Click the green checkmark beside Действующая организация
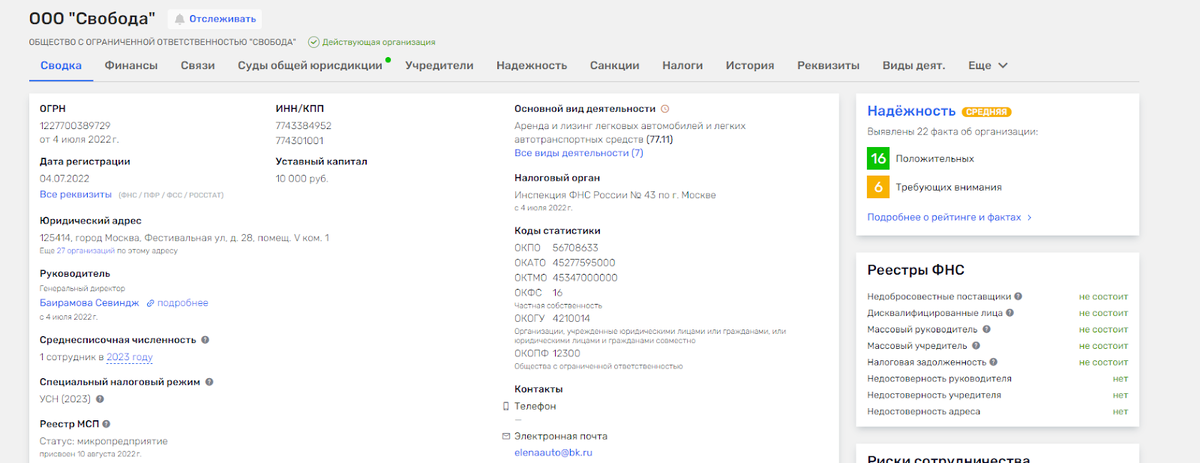The height and width of the screenshot is (463, 1200). tap(313, 42)
